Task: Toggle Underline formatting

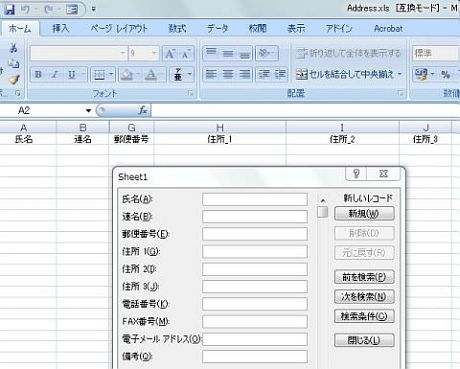Action: [x=72, y=74]
